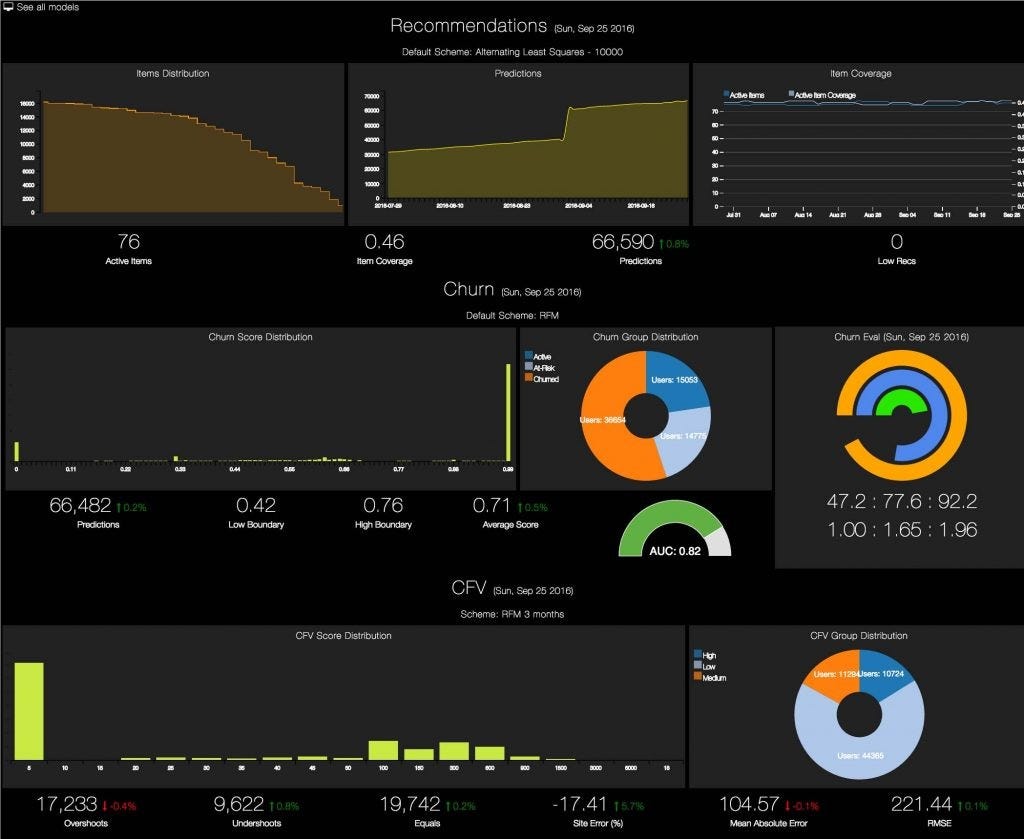This screenshot has height=839, width=1024.
Task: Click the tall 0.99 bar in Churn Score Distribution
Action: pos(508,413)
